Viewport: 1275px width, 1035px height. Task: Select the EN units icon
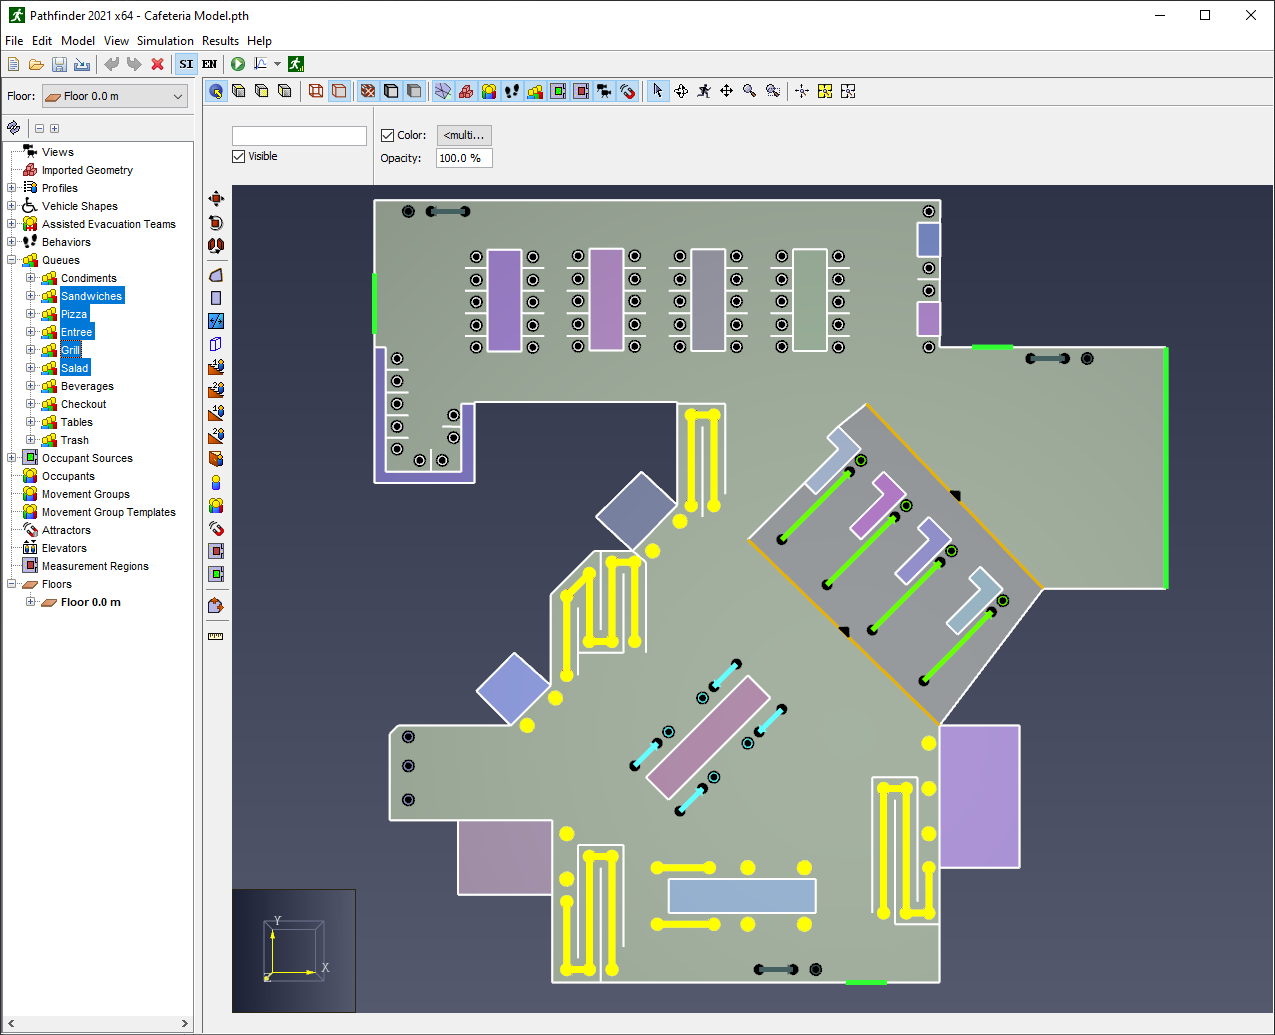209,64
